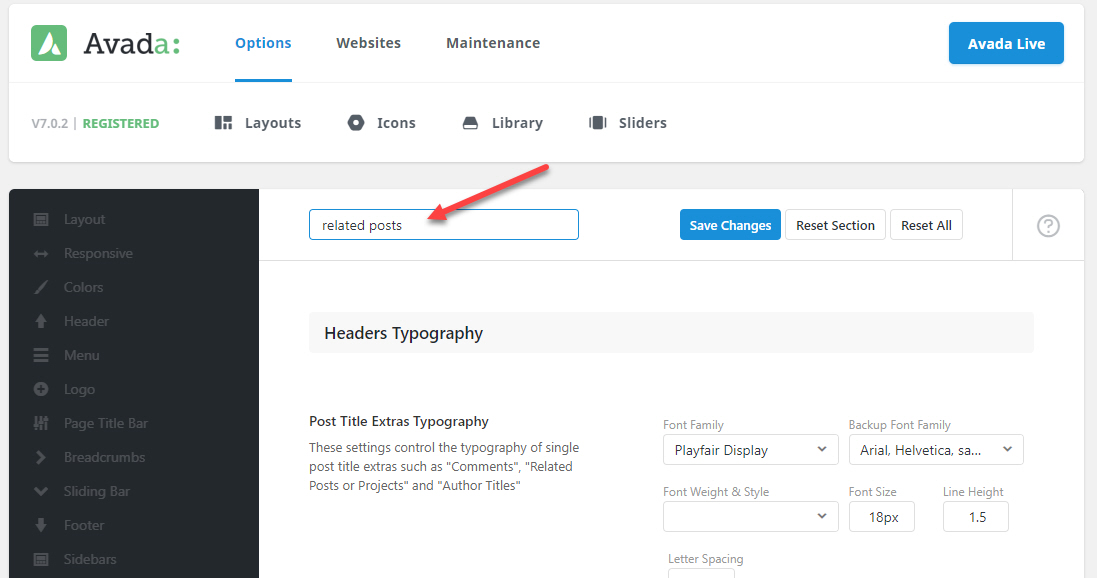The image size is (1097, 578).
Task: Click the Post Title Extras Typography label
Action: 399,421
